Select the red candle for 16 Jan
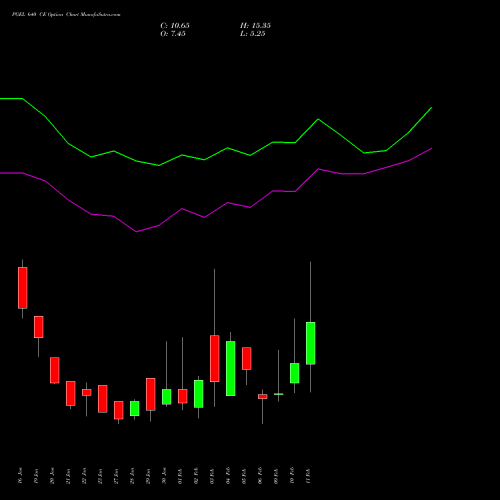 tap(23, 288)
